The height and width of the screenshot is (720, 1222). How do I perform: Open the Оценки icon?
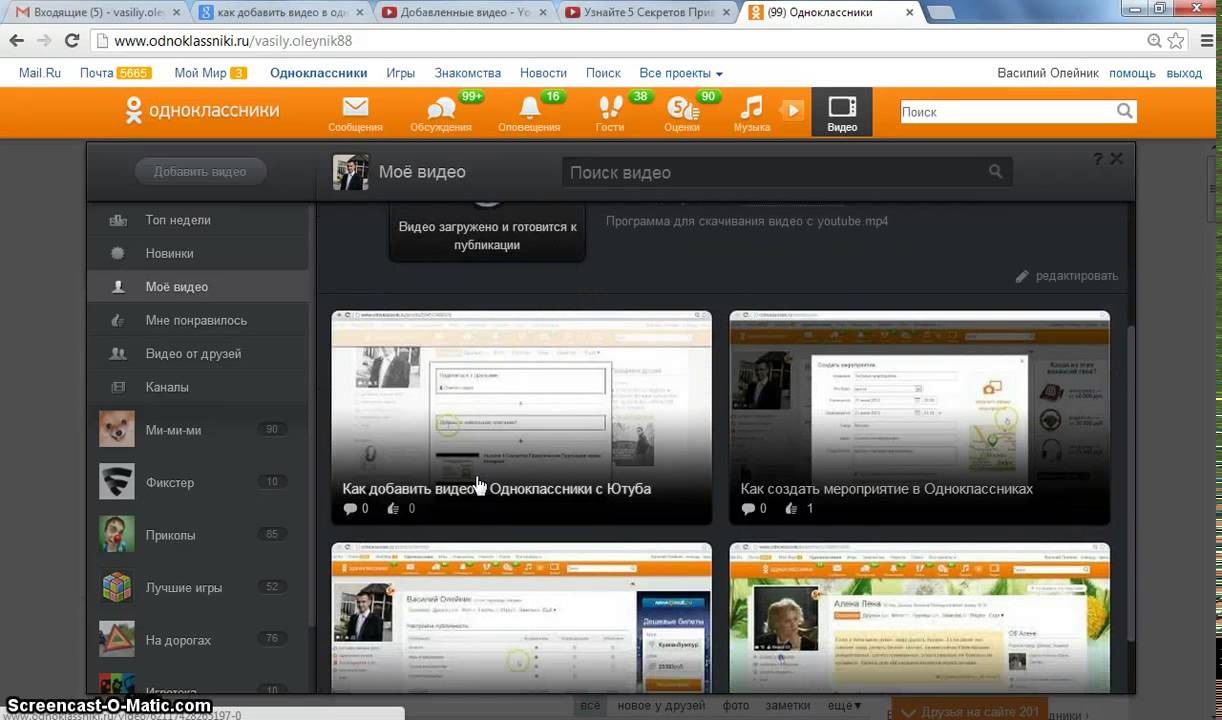click(681, 108)
